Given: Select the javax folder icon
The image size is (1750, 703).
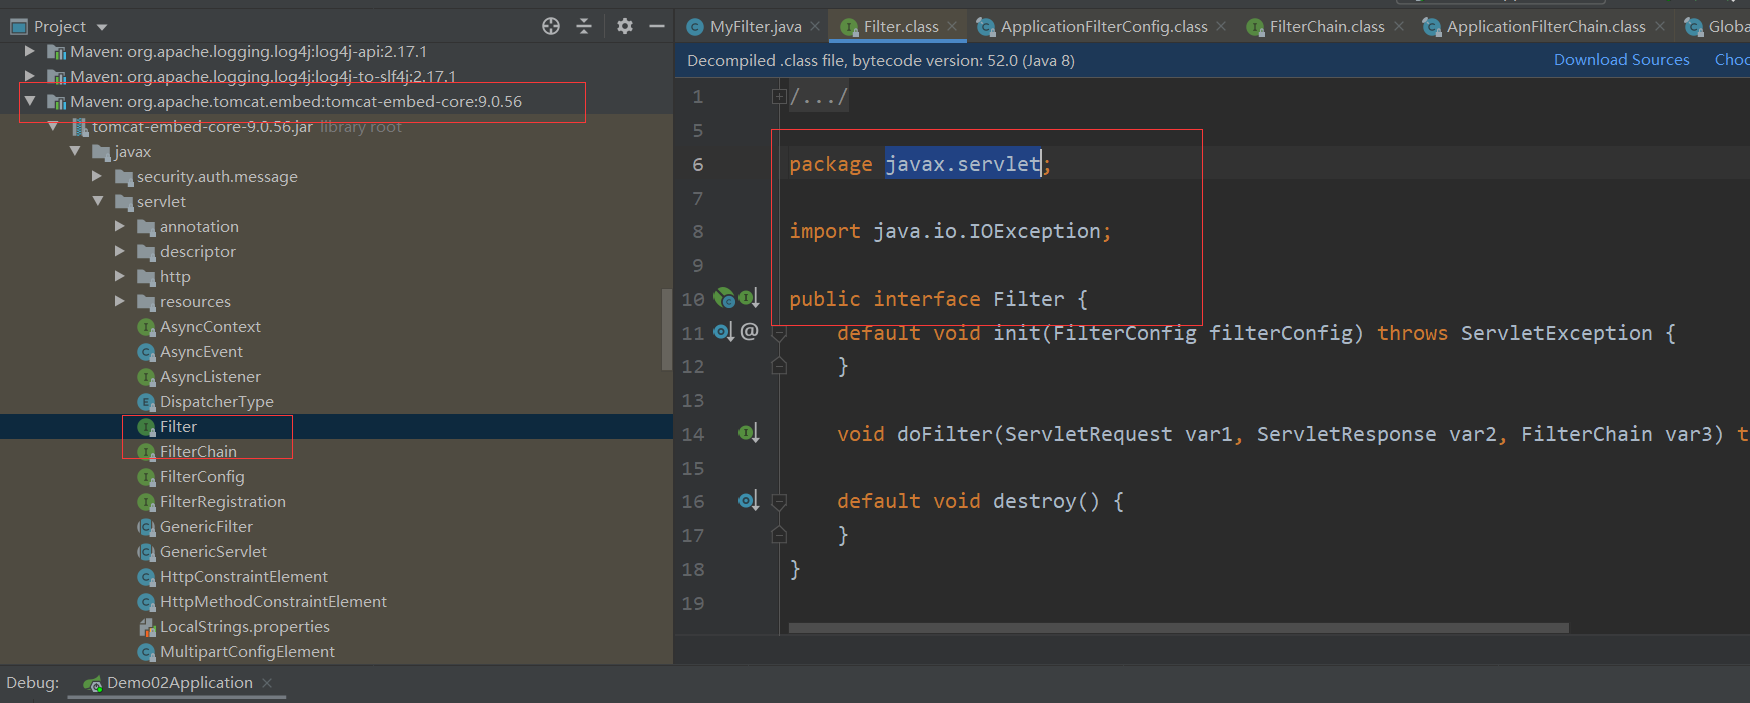Looking at the screenshot, I should 101,152.
